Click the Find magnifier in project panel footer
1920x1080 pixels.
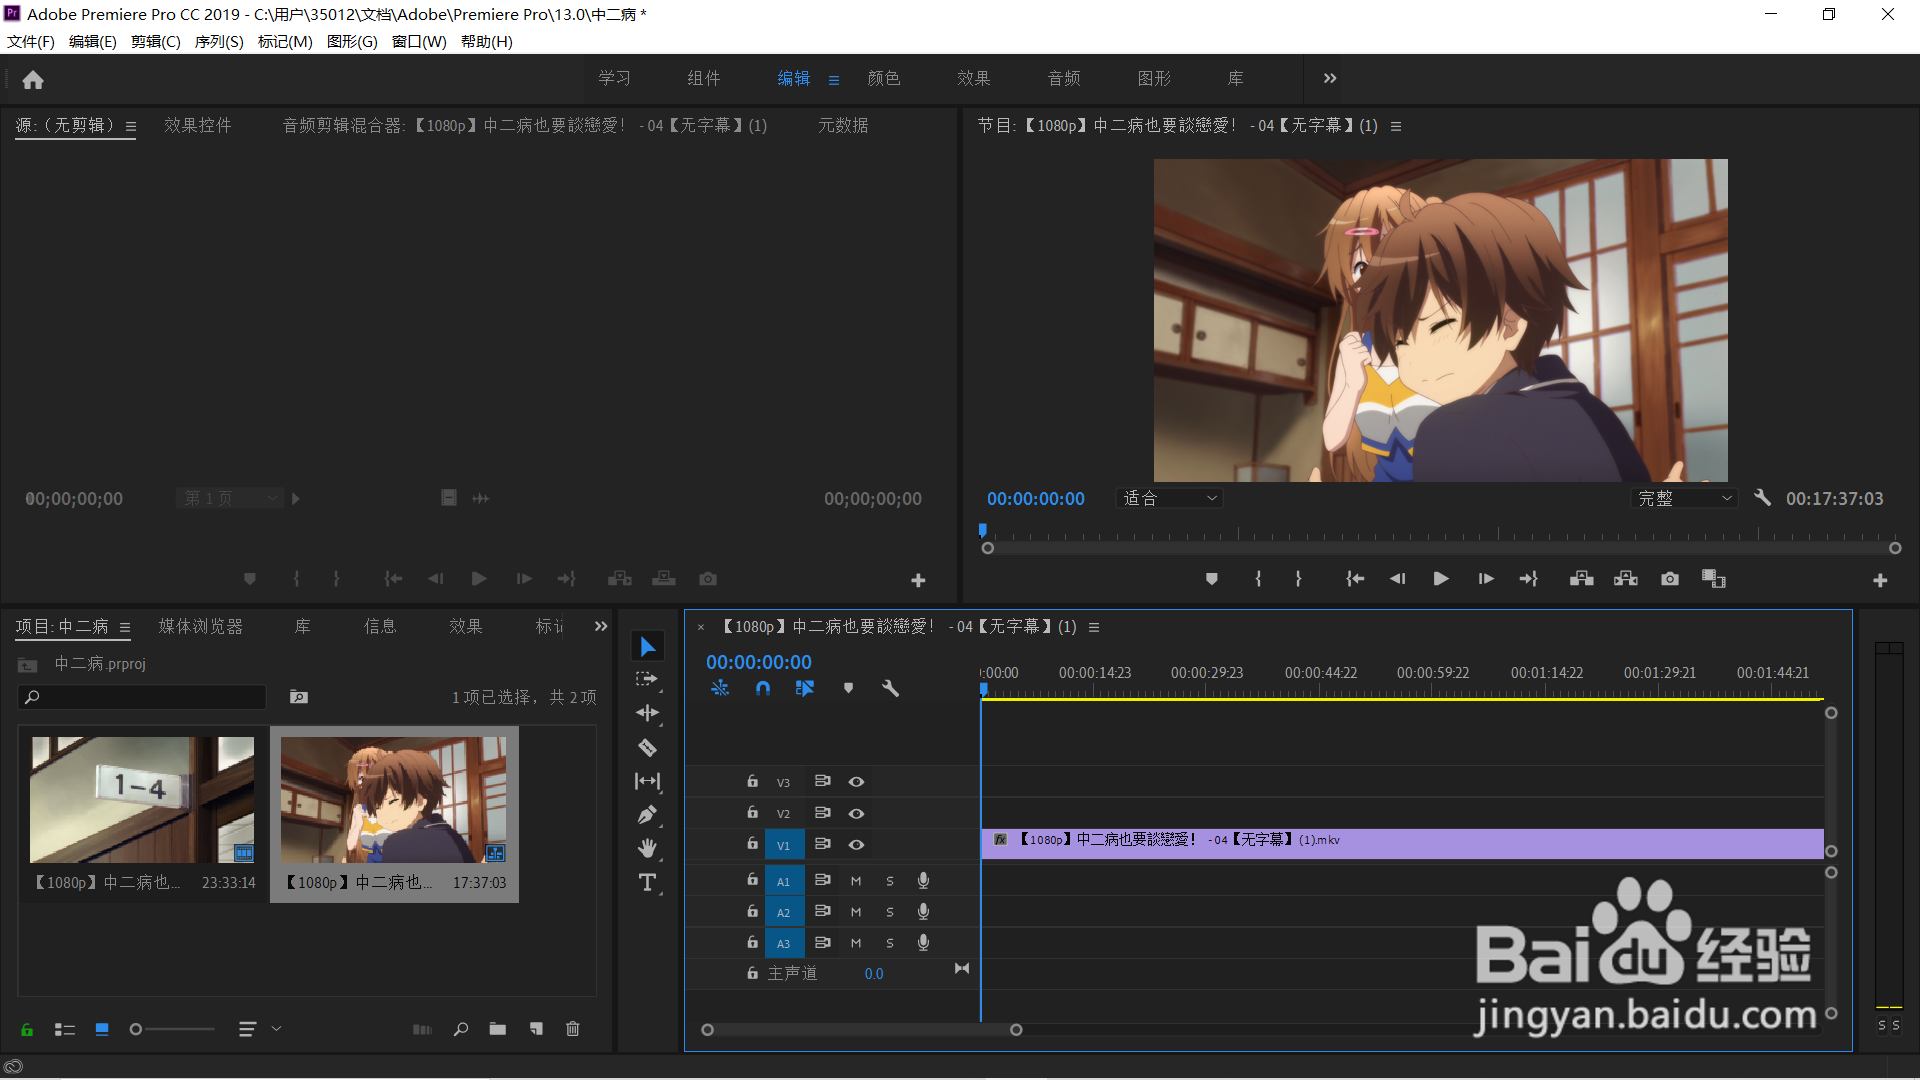(461, 1029)
